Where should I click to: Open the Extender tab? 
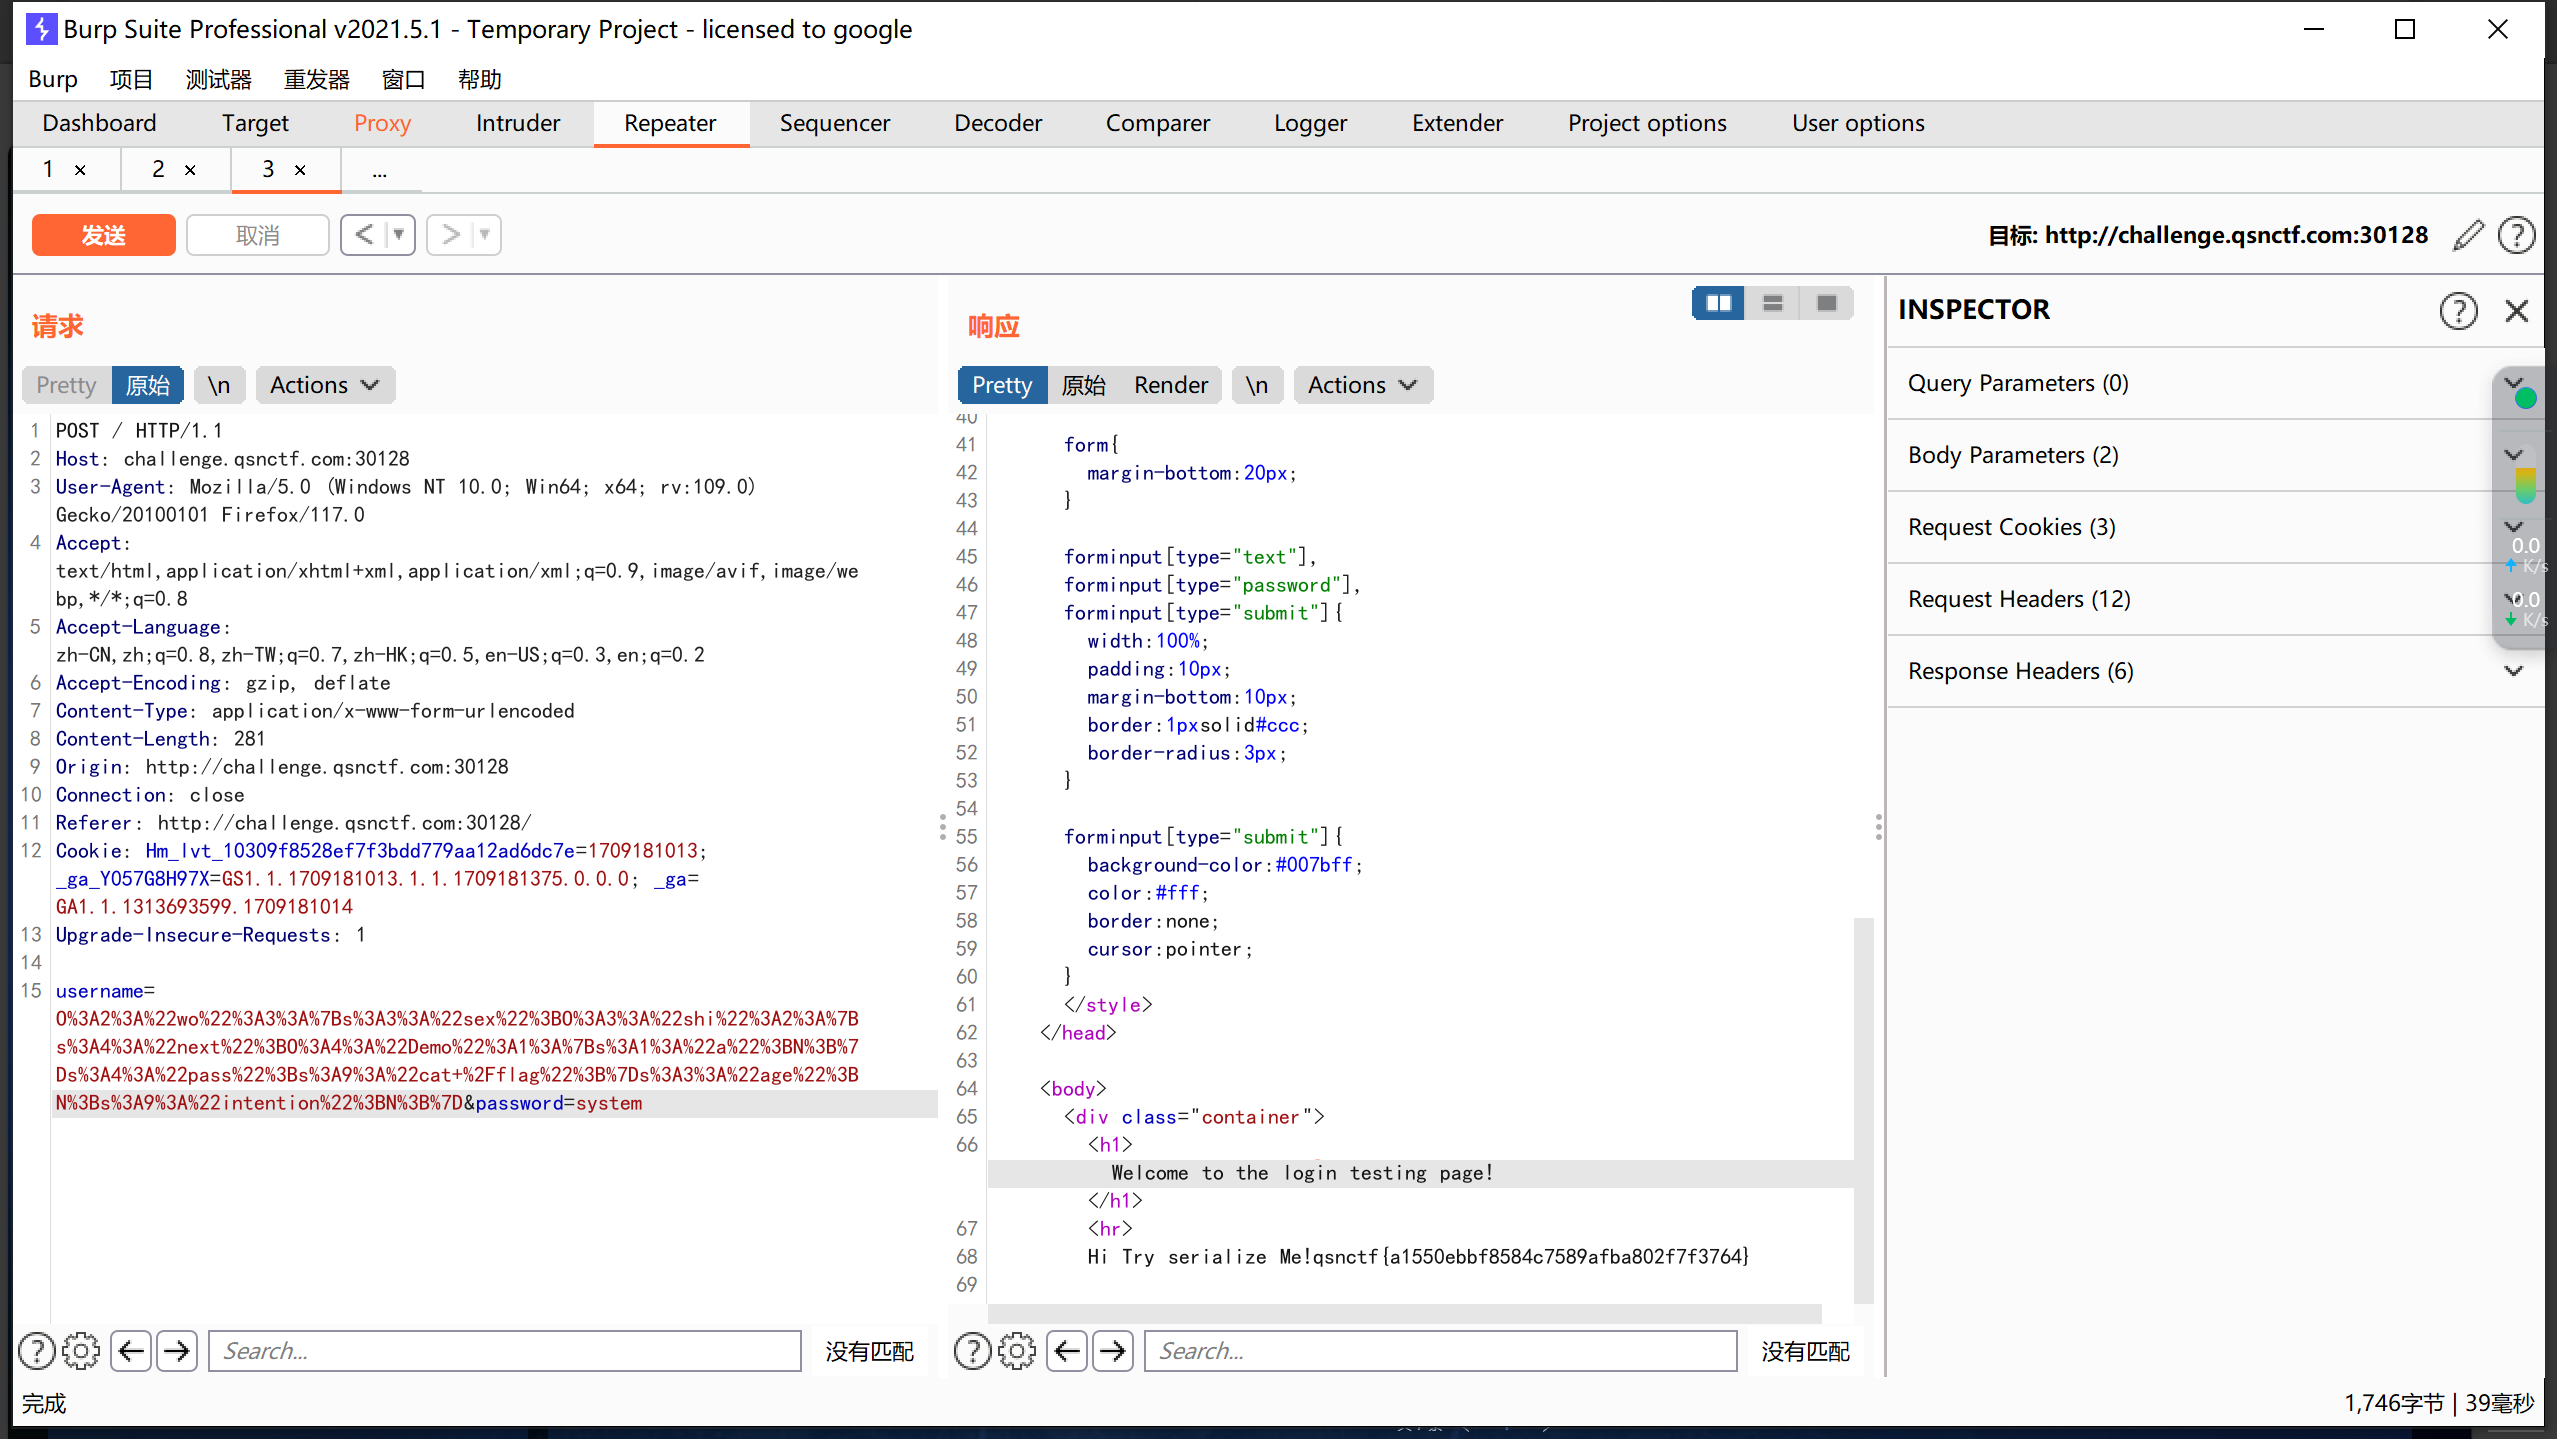(1457, 123)
